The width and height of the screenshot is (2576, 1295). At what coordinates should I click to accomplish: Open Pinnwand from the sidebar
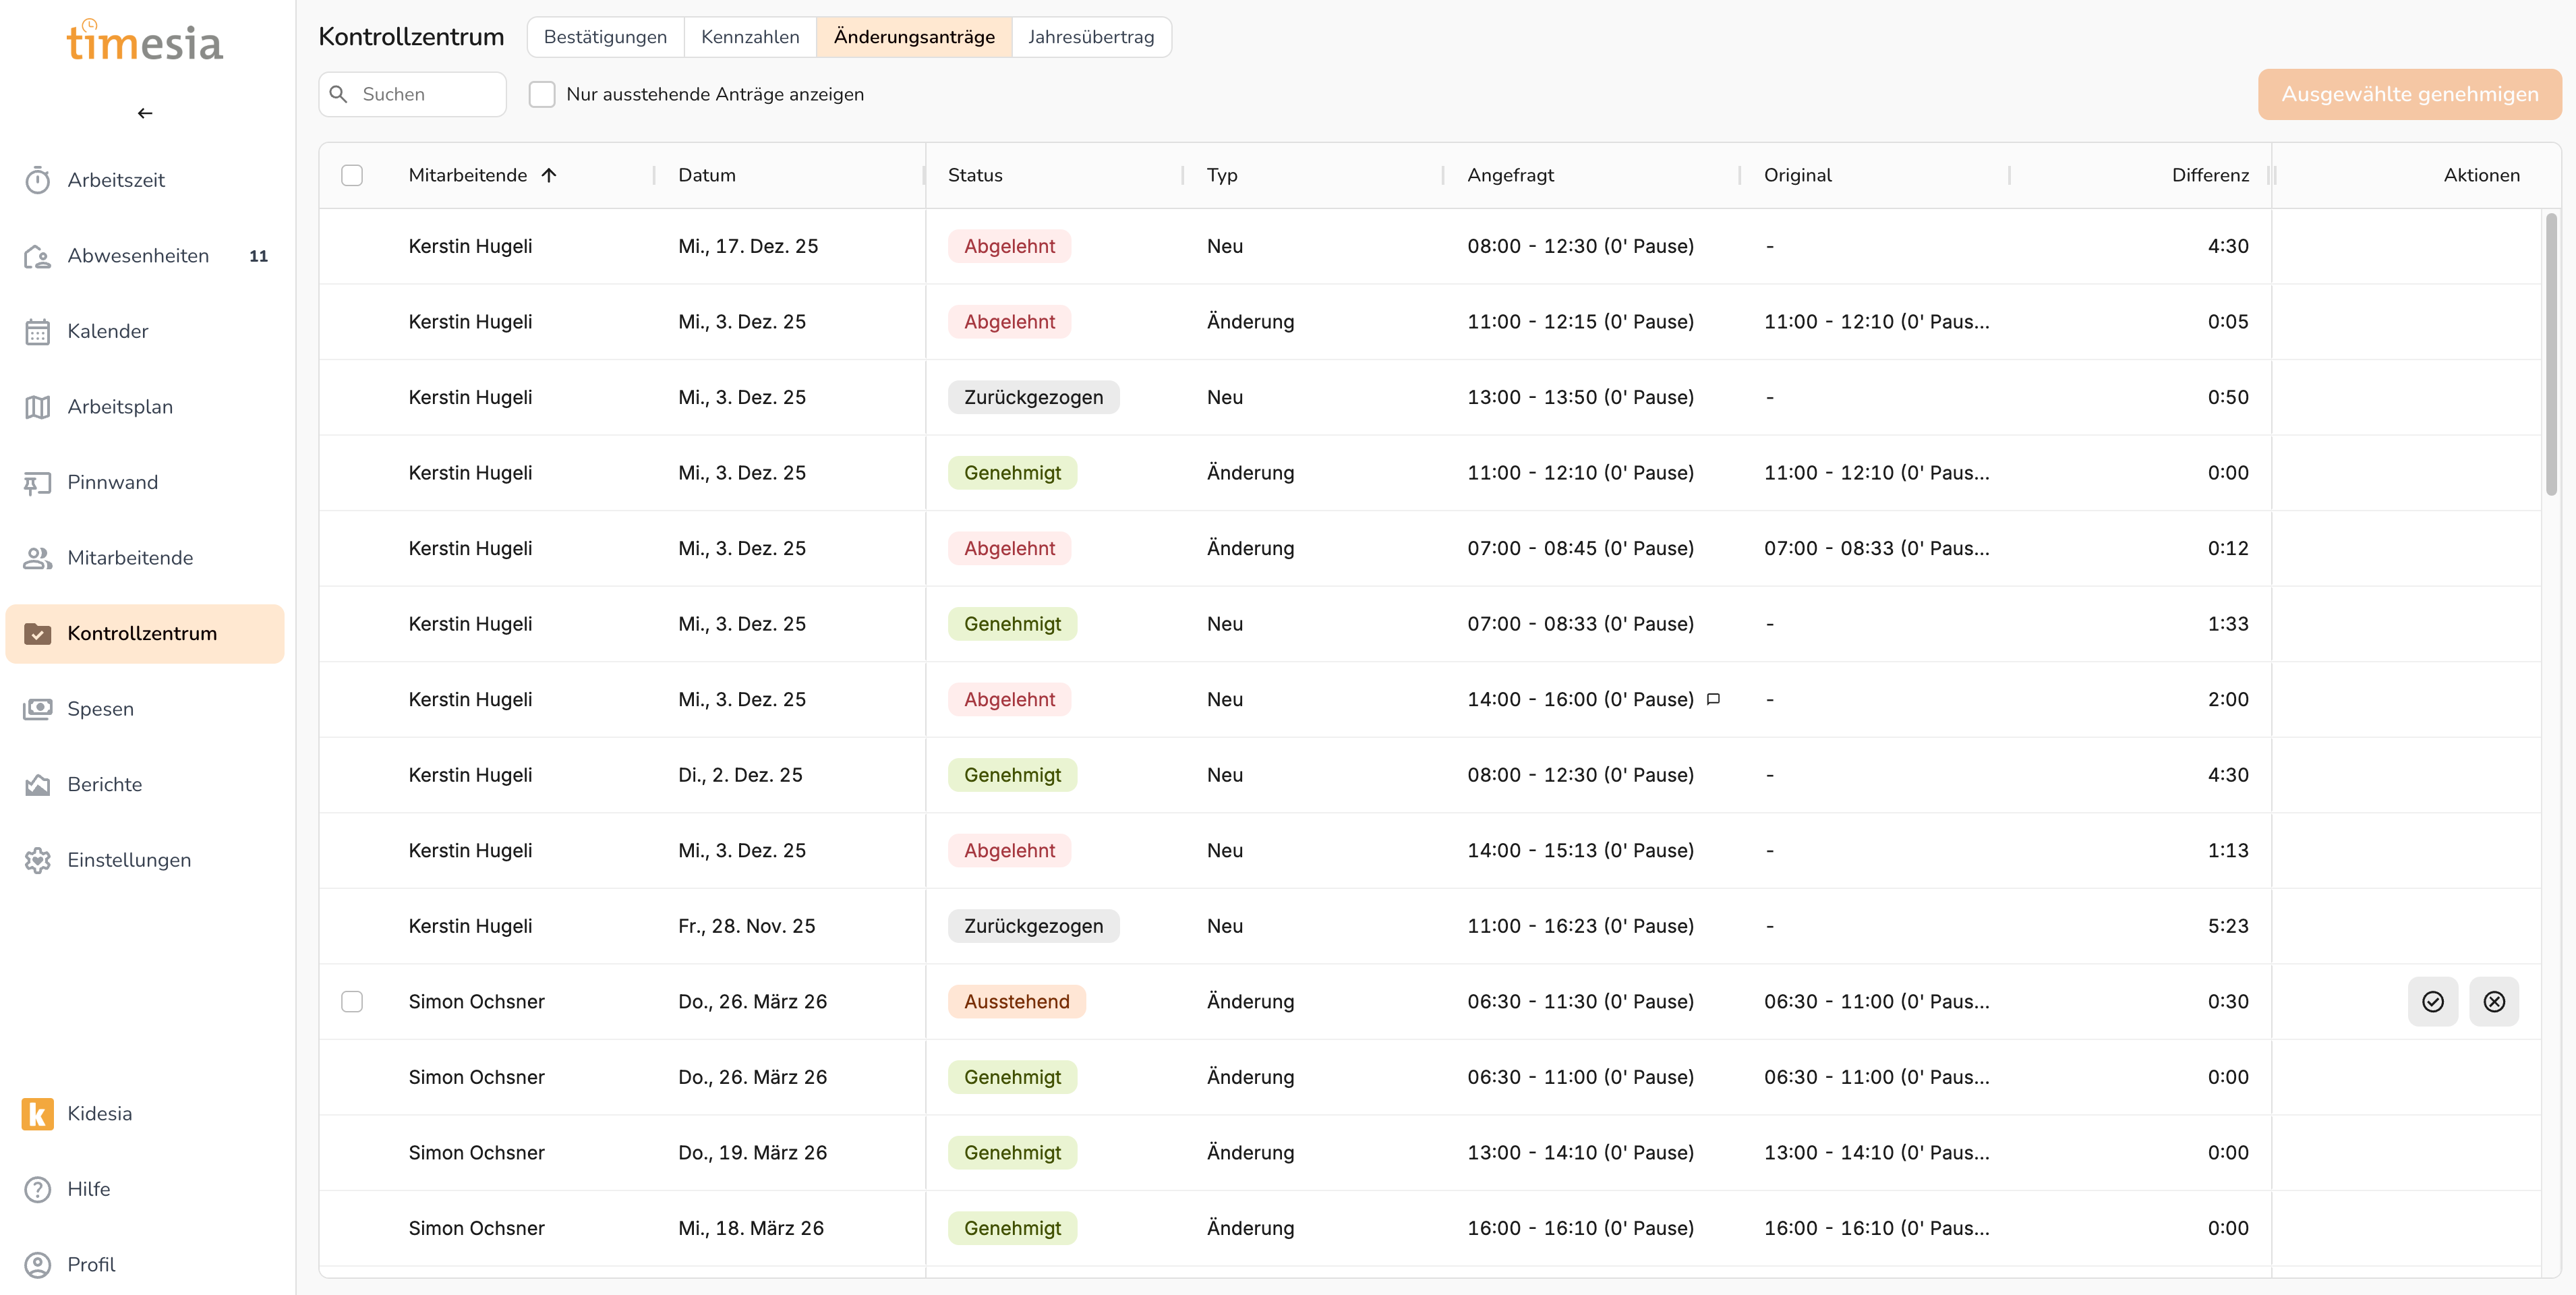(x=112, y=482)
